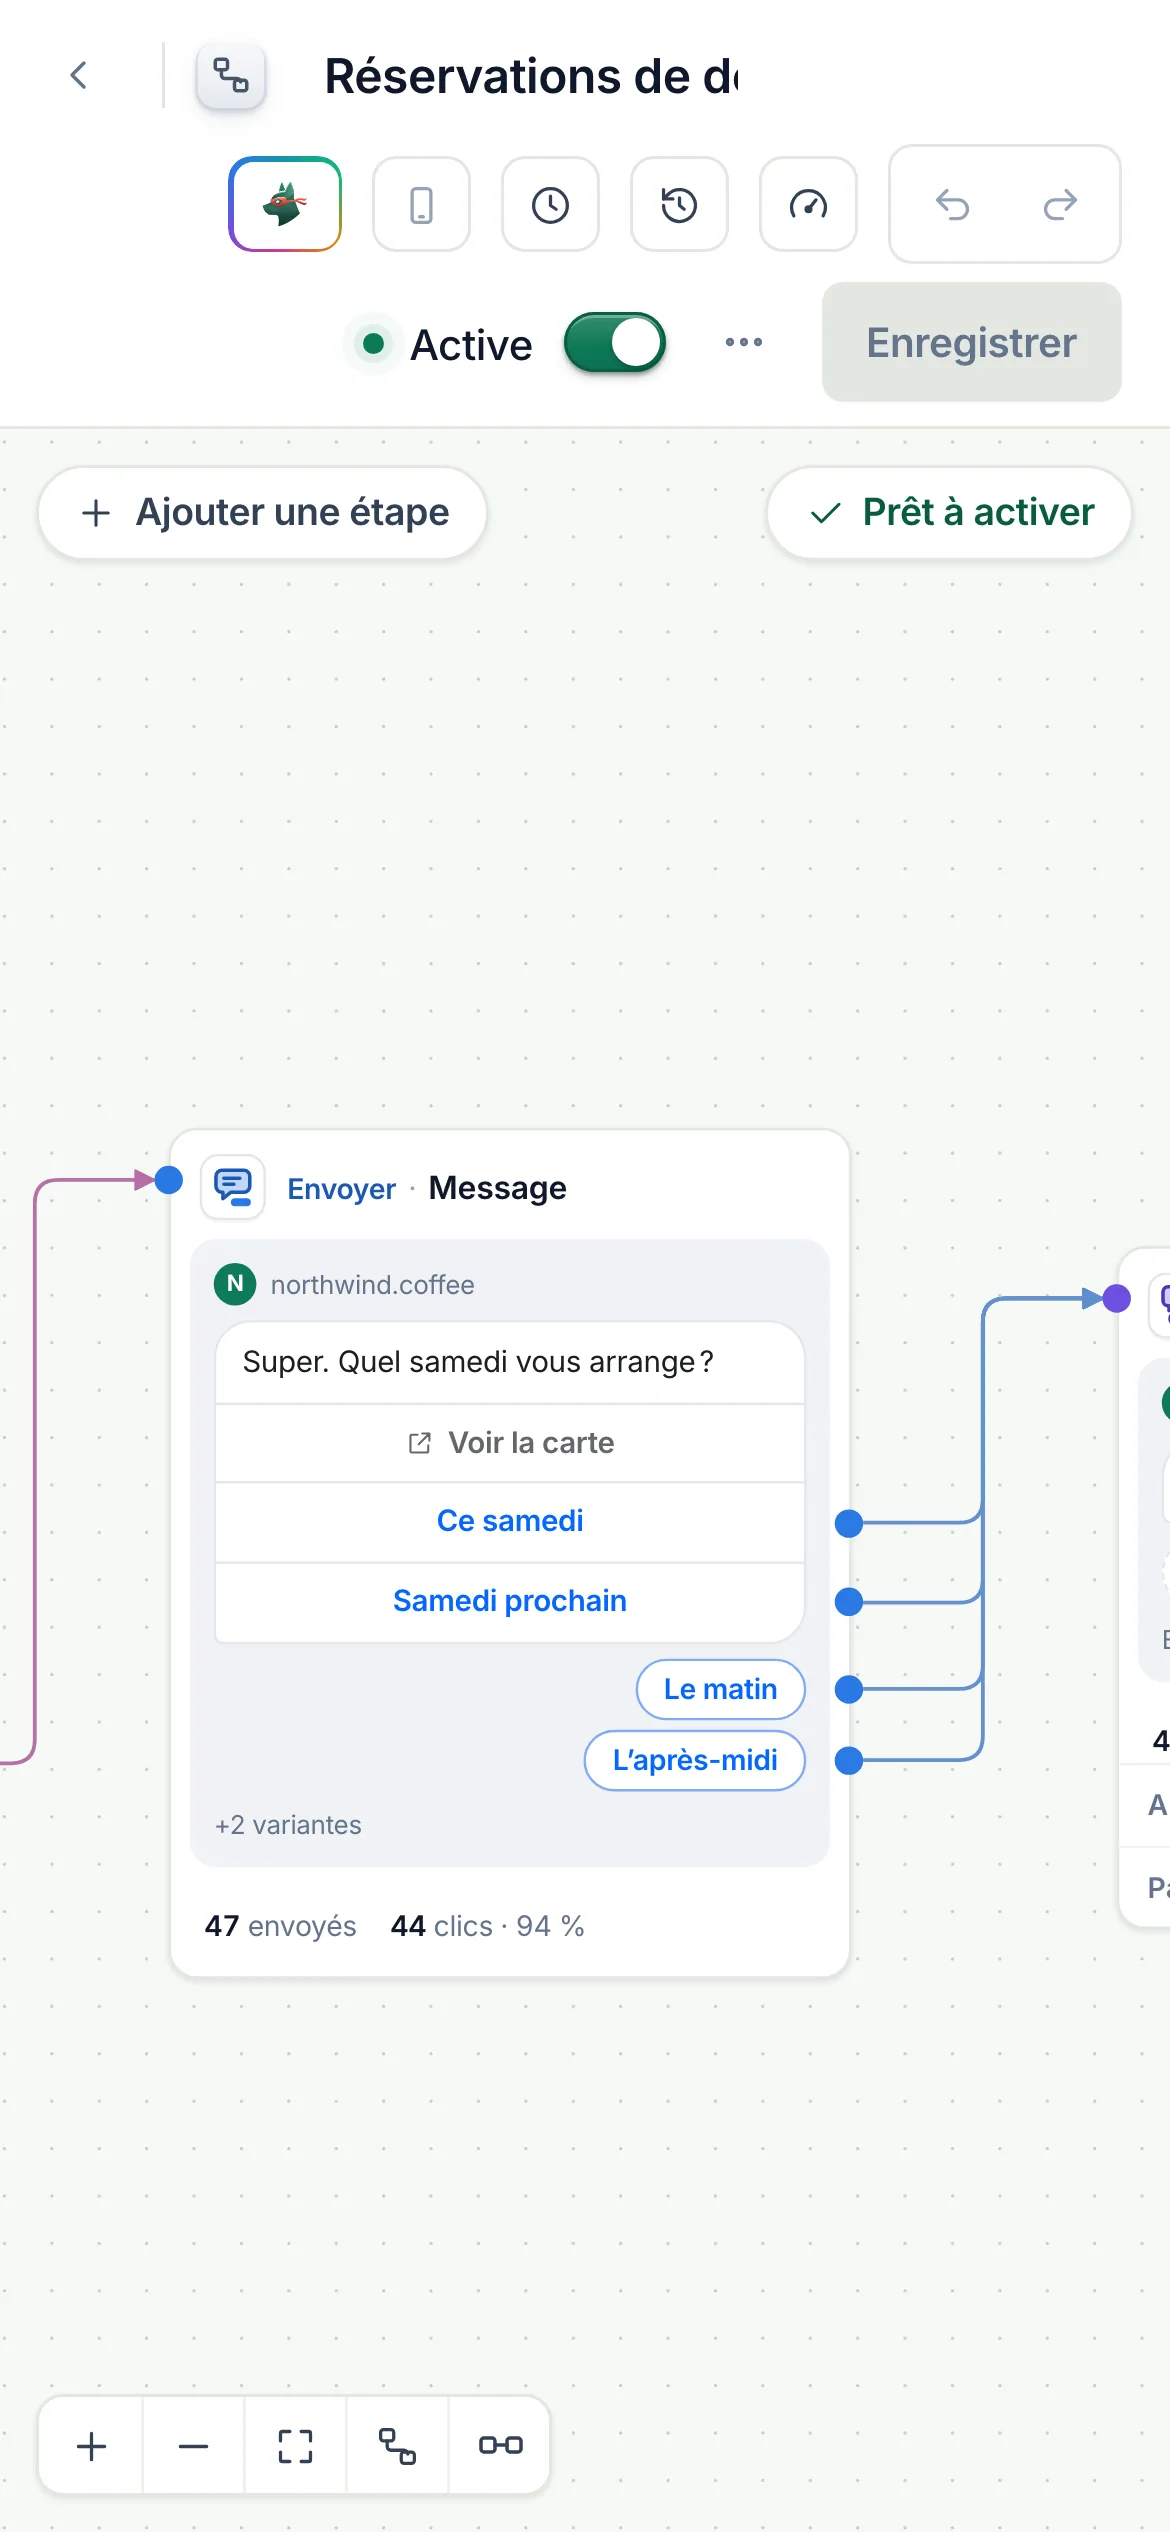Click the message step input connector dot
This screenshot has height=2532, width=1170.
pos(169,1180)
